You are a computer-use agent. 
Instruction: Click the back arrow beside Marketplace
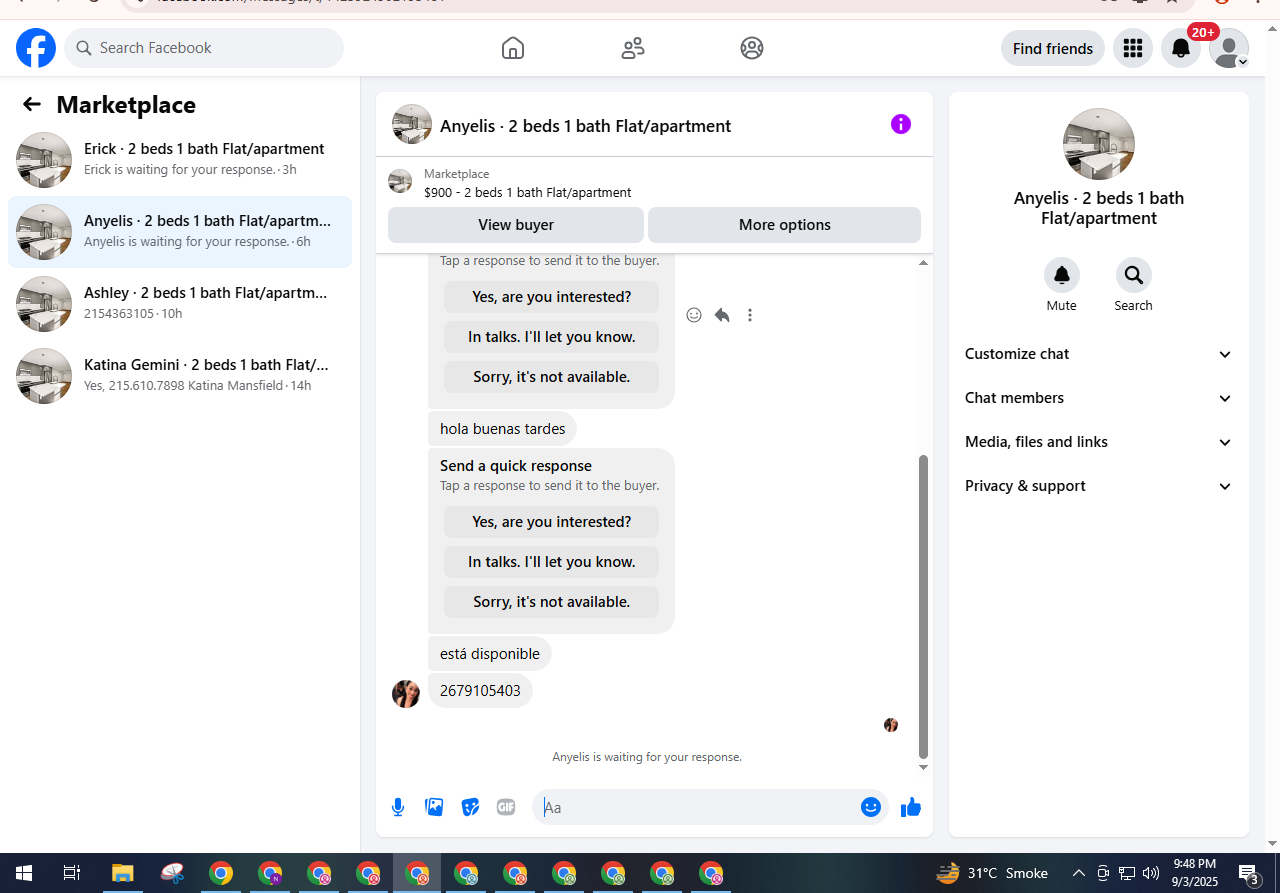pyautogui.click(x=32, y=104)
